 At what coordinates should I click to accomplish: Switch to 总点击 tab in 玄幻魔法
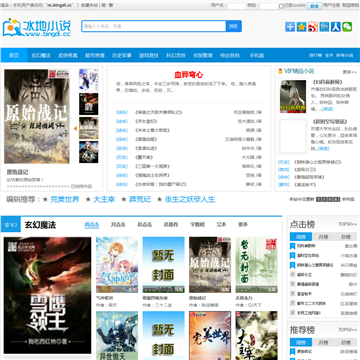pos(145,225)
